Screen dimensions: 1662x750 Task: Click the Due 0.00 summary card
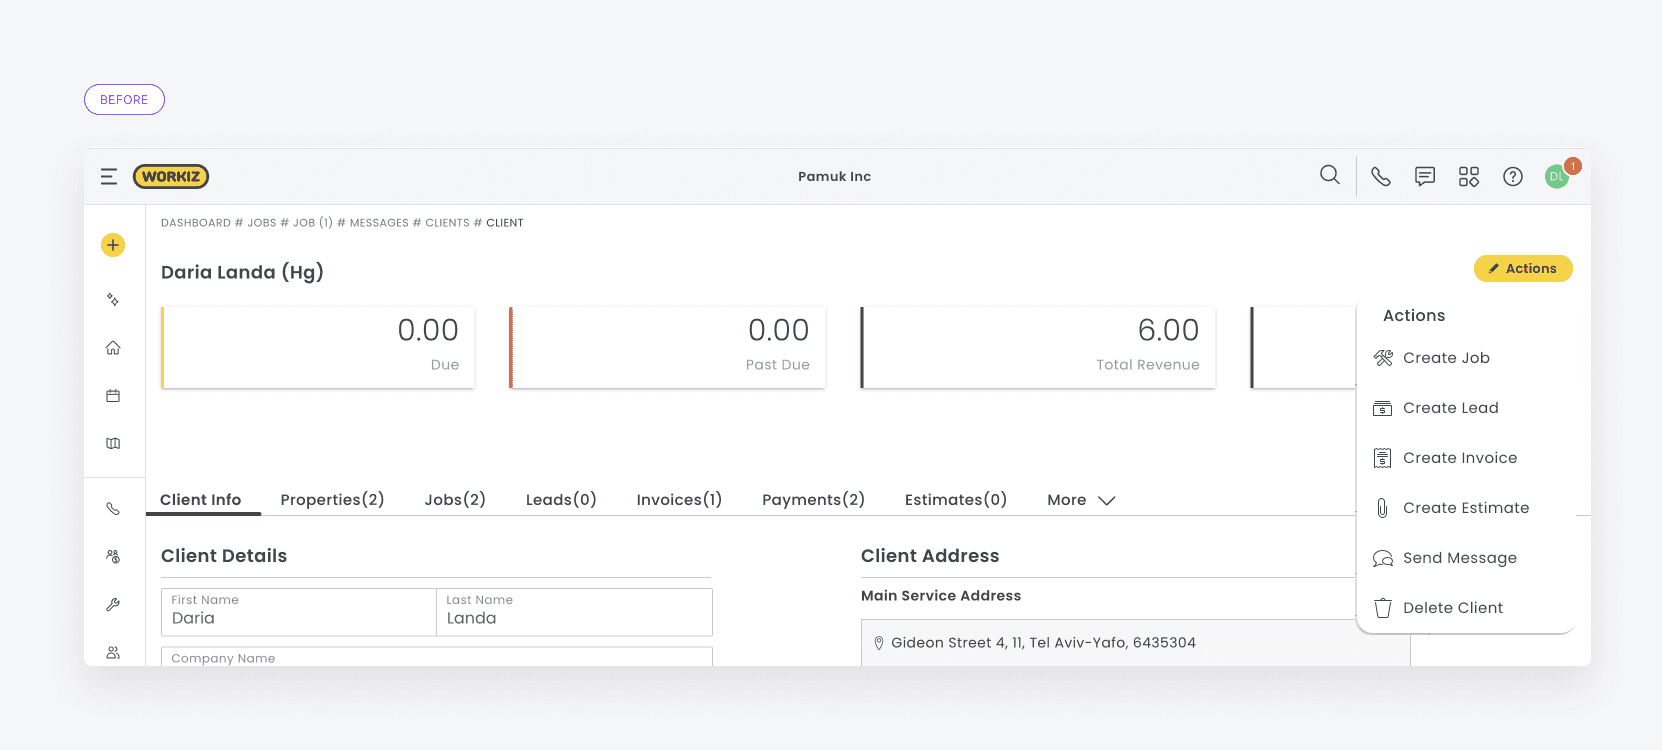click(x=318, y=347)
